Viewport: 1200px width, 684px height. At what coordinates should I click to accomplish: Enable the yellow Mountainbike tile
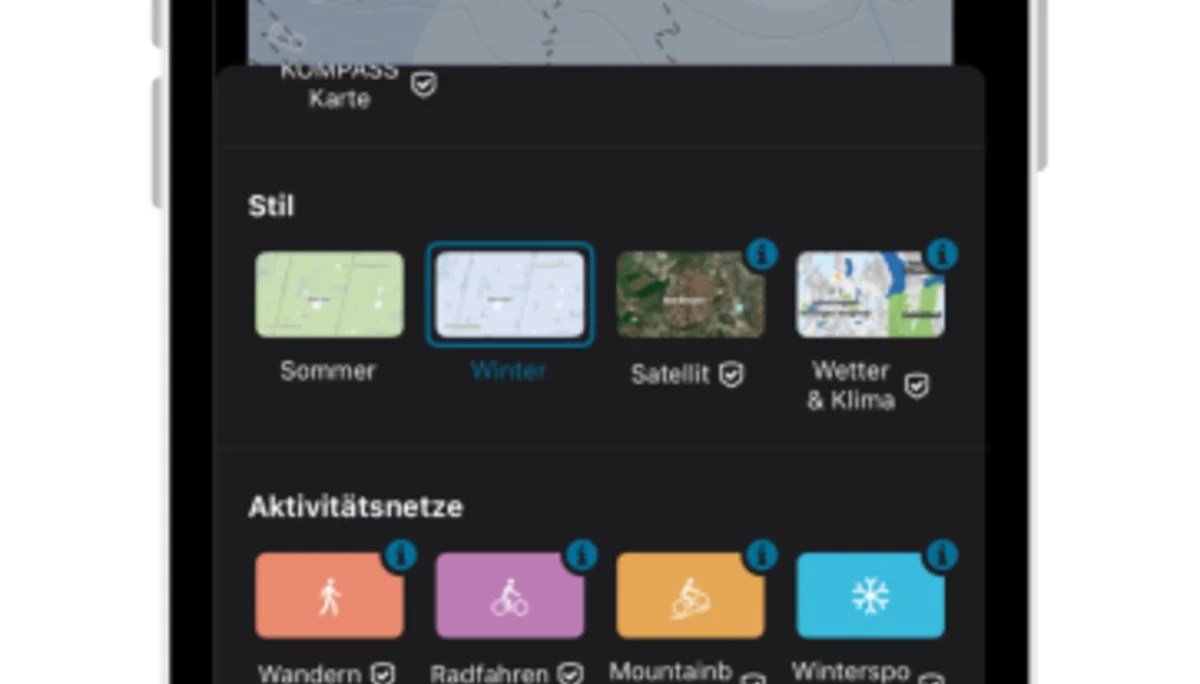[x=690, y=596]
